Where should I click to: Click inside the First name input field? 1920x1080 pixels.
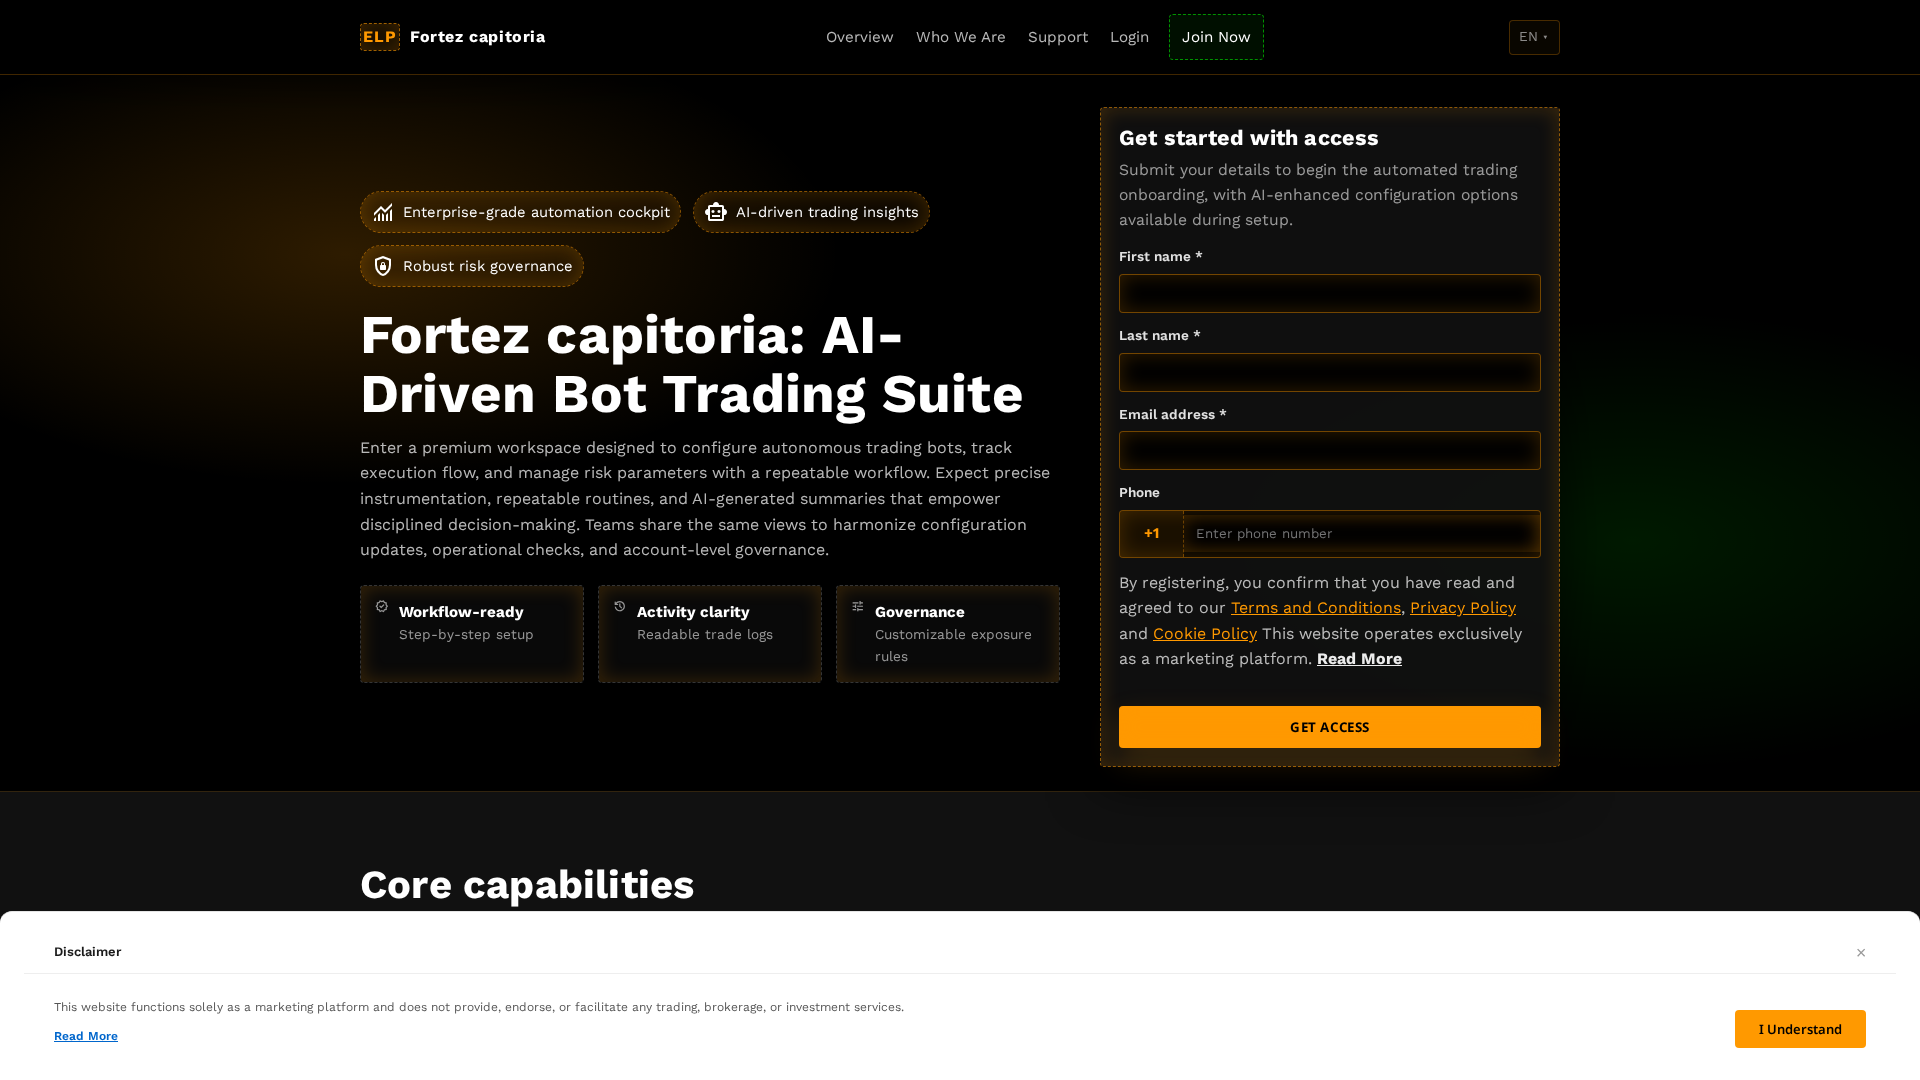click(x=1329, y=293)
